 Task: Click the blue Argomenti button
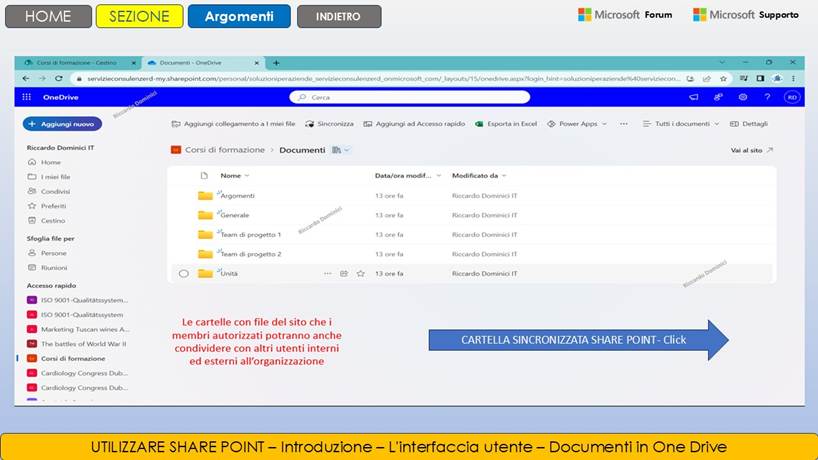click(x=239, y=16)
